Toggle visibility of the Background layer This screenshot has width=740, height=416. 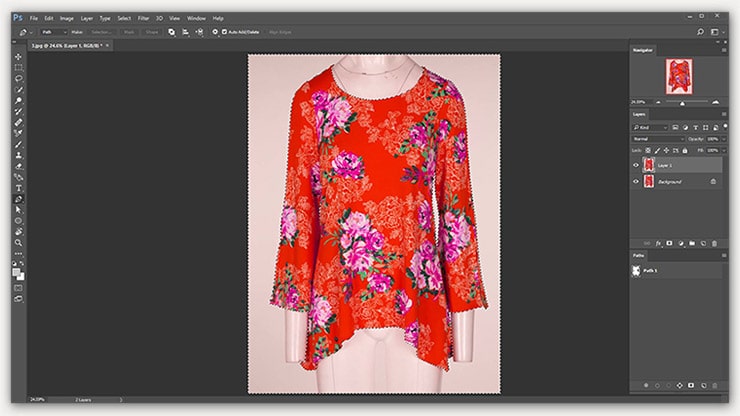coord(636,181)
